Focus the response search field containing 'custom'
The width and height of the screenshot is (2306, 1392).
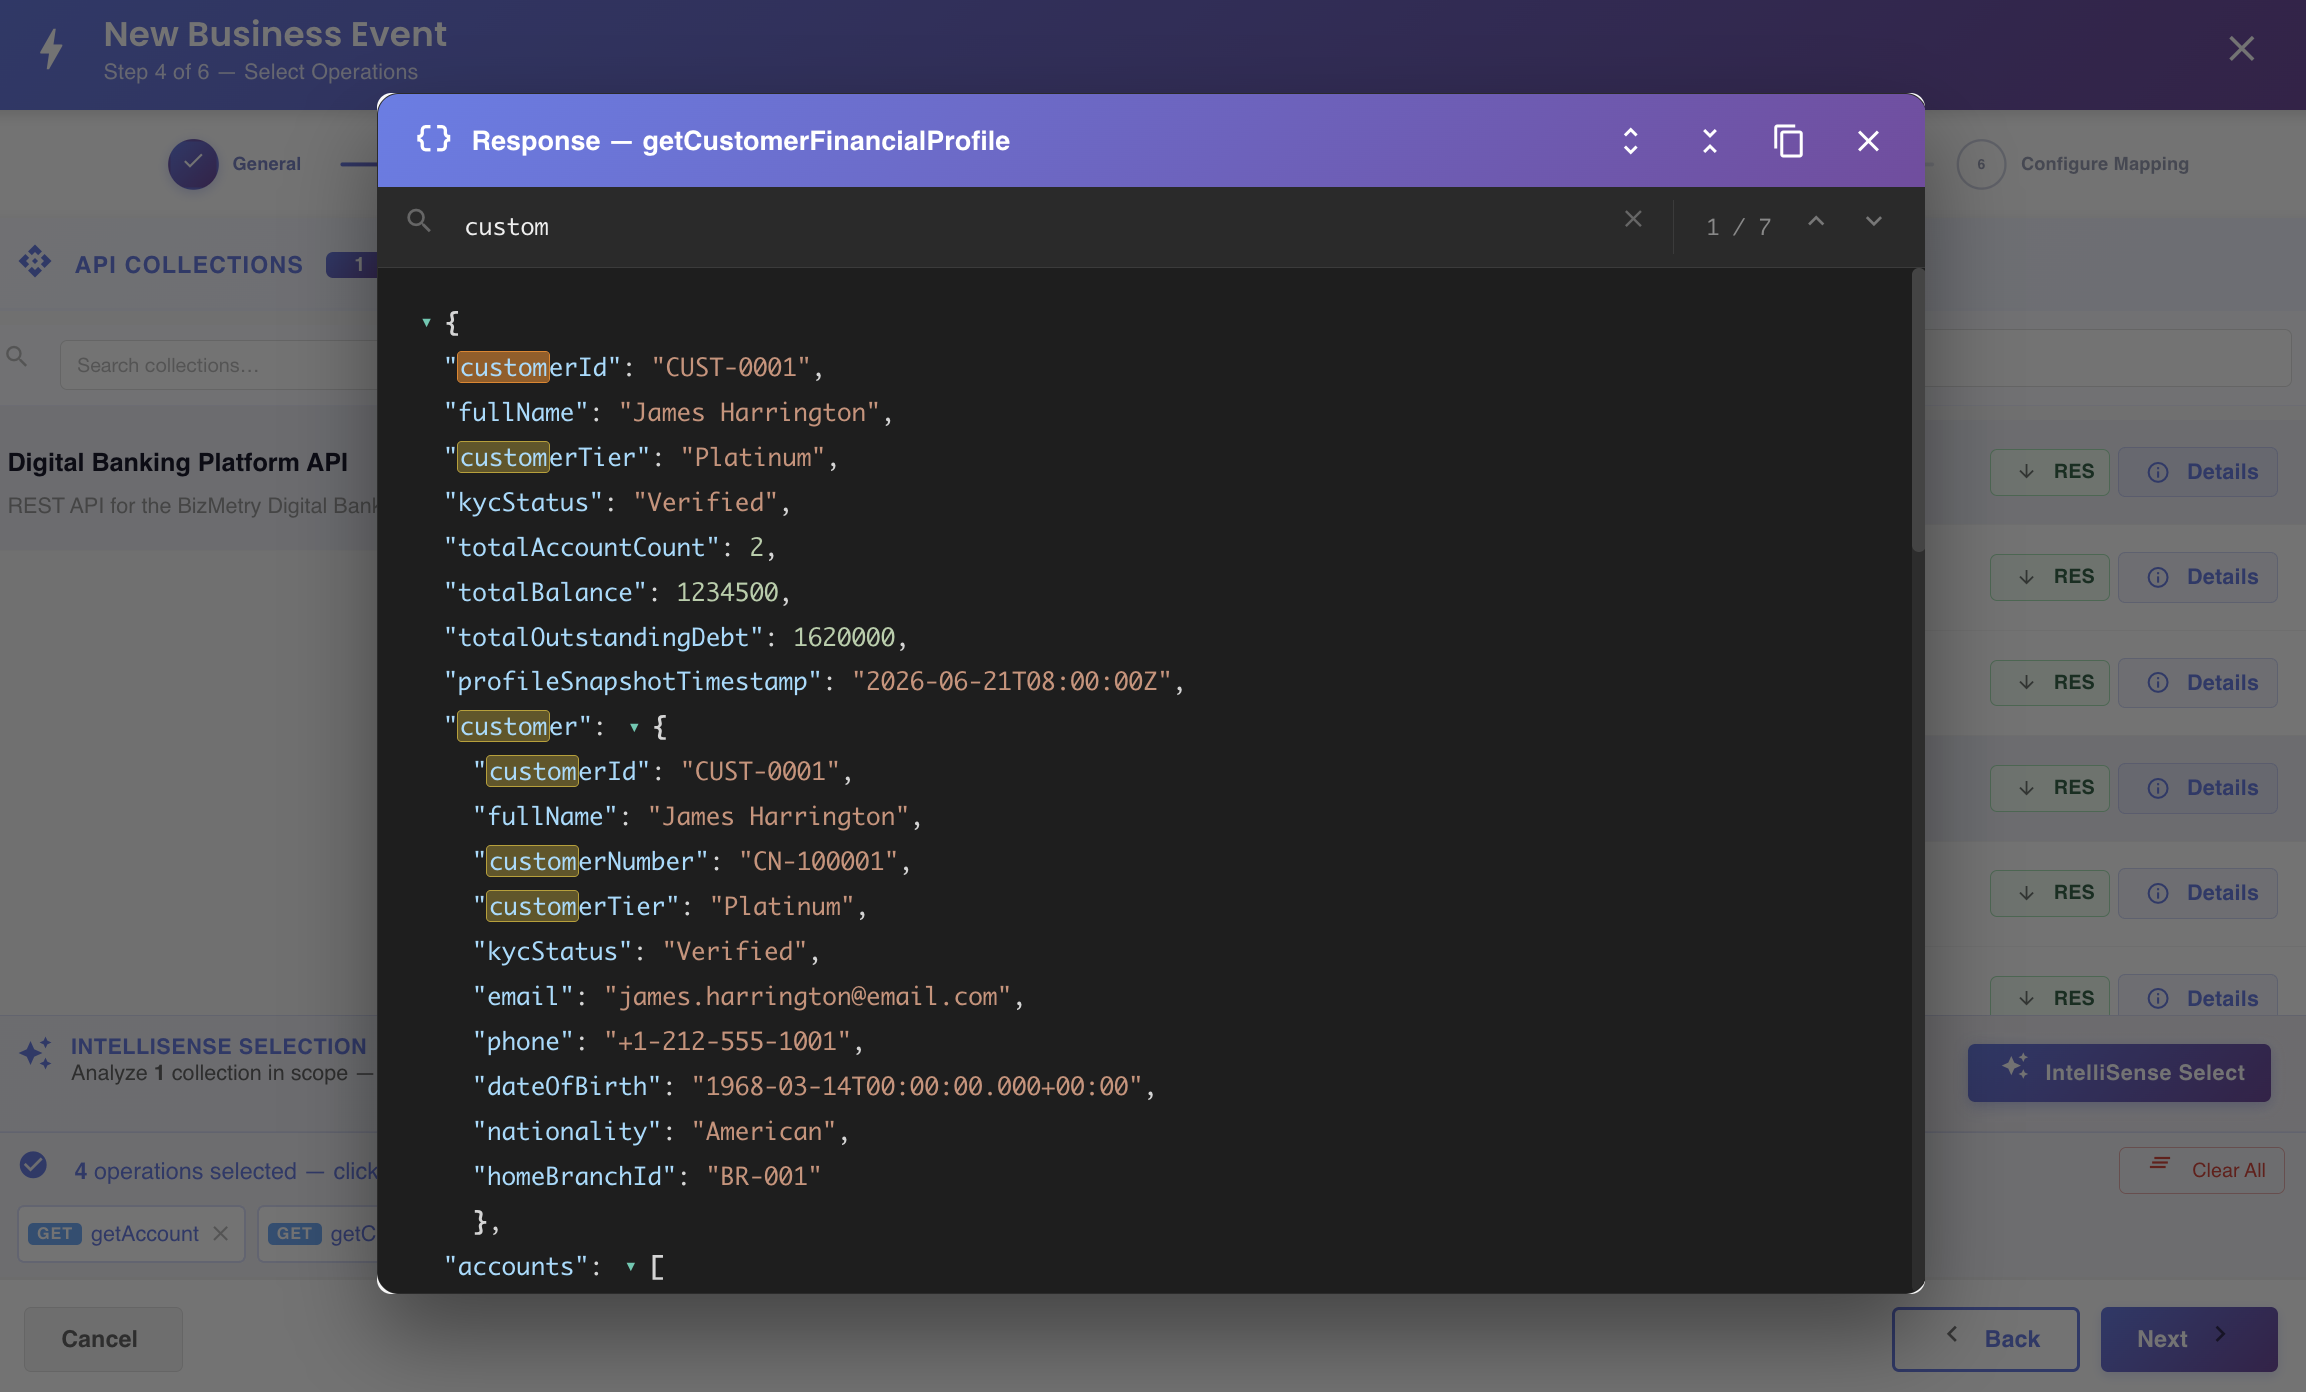[1030, 227]
